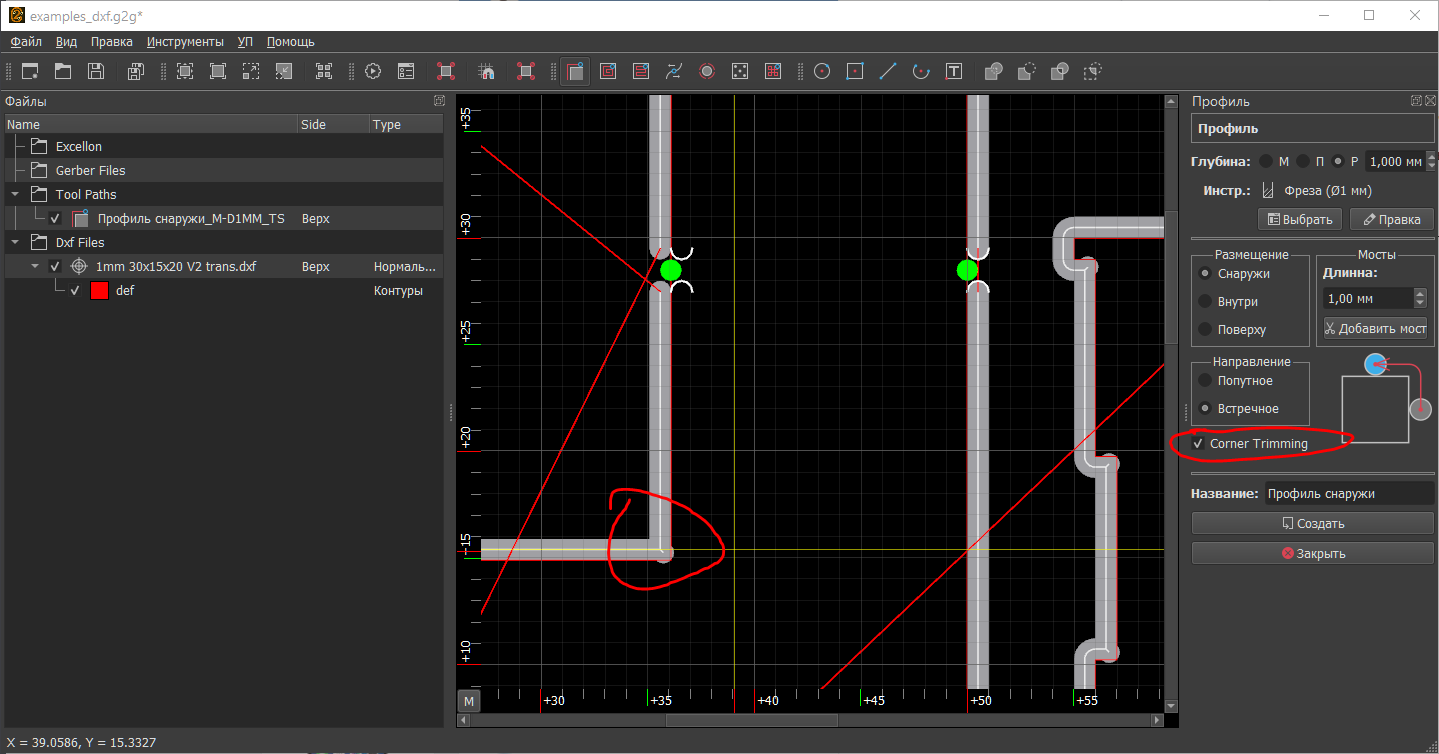
Task: Uncheck the 1mm 30x15x20 V2 trans.dxf file
Action: 55,267
